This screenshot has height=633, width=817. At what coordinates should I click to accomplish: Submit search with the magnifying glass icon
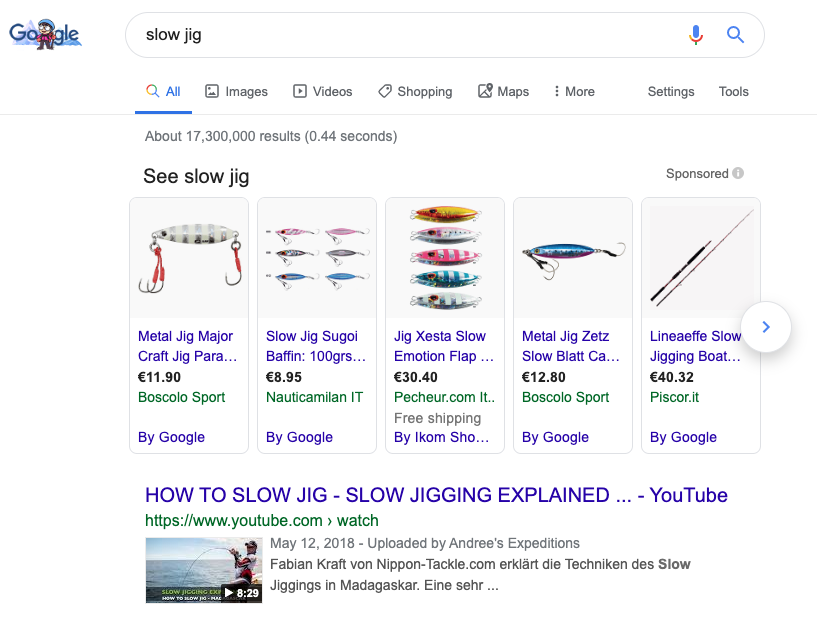[x=735, y=35]
